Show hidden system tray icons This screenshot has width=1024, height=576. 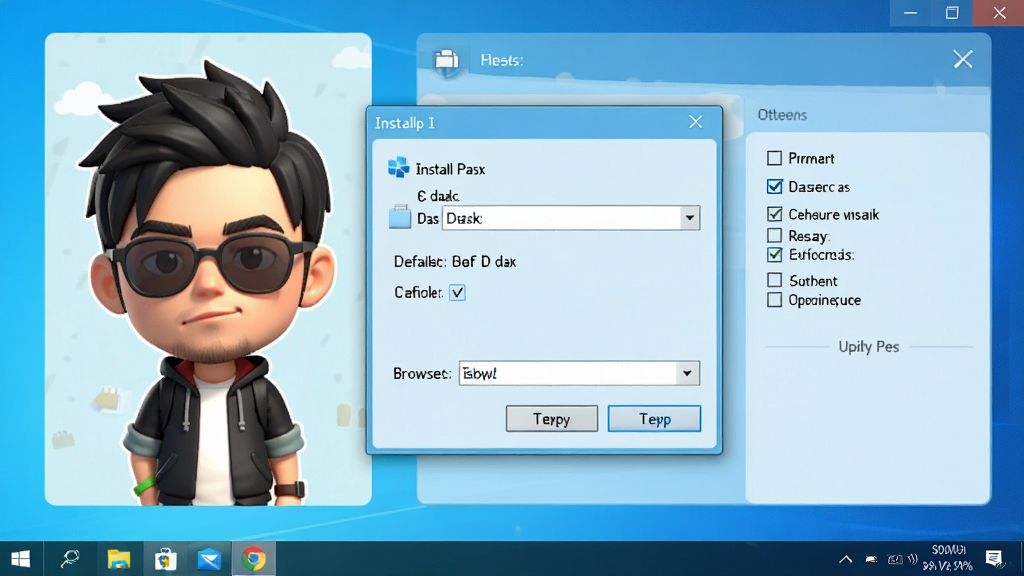click(846, 559)
